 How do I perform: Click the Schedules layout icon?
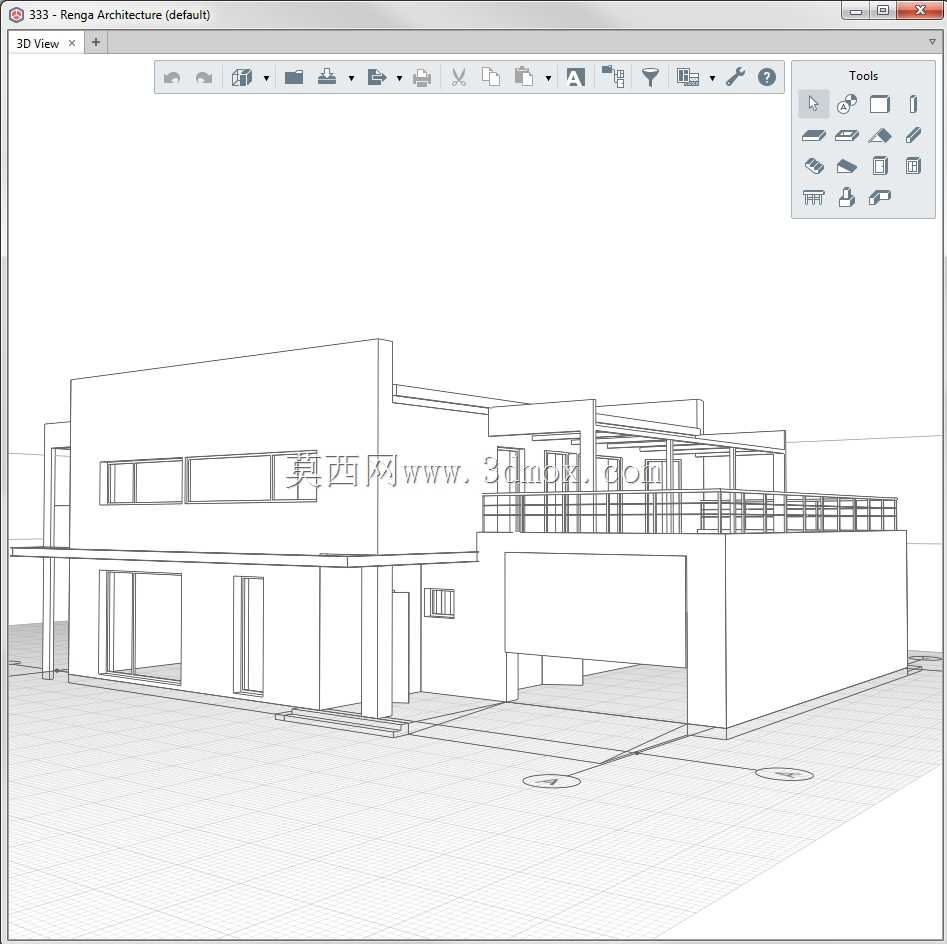tap(688, 77)
